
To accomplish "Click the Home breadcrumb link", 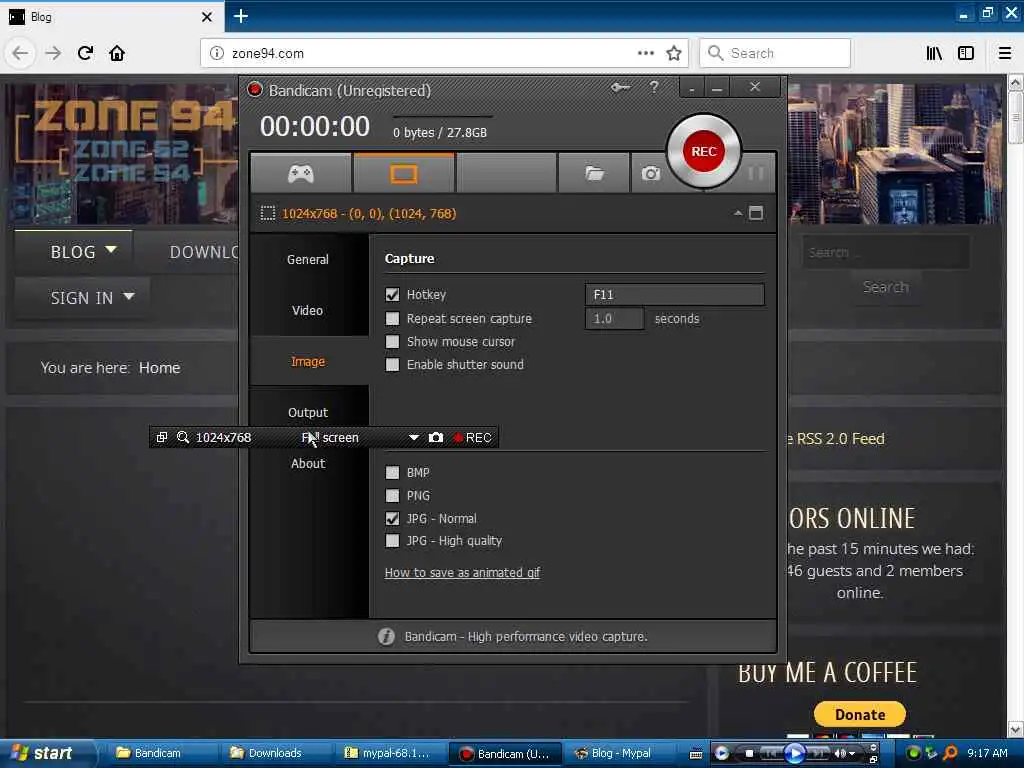I will [x=159, y=368].
